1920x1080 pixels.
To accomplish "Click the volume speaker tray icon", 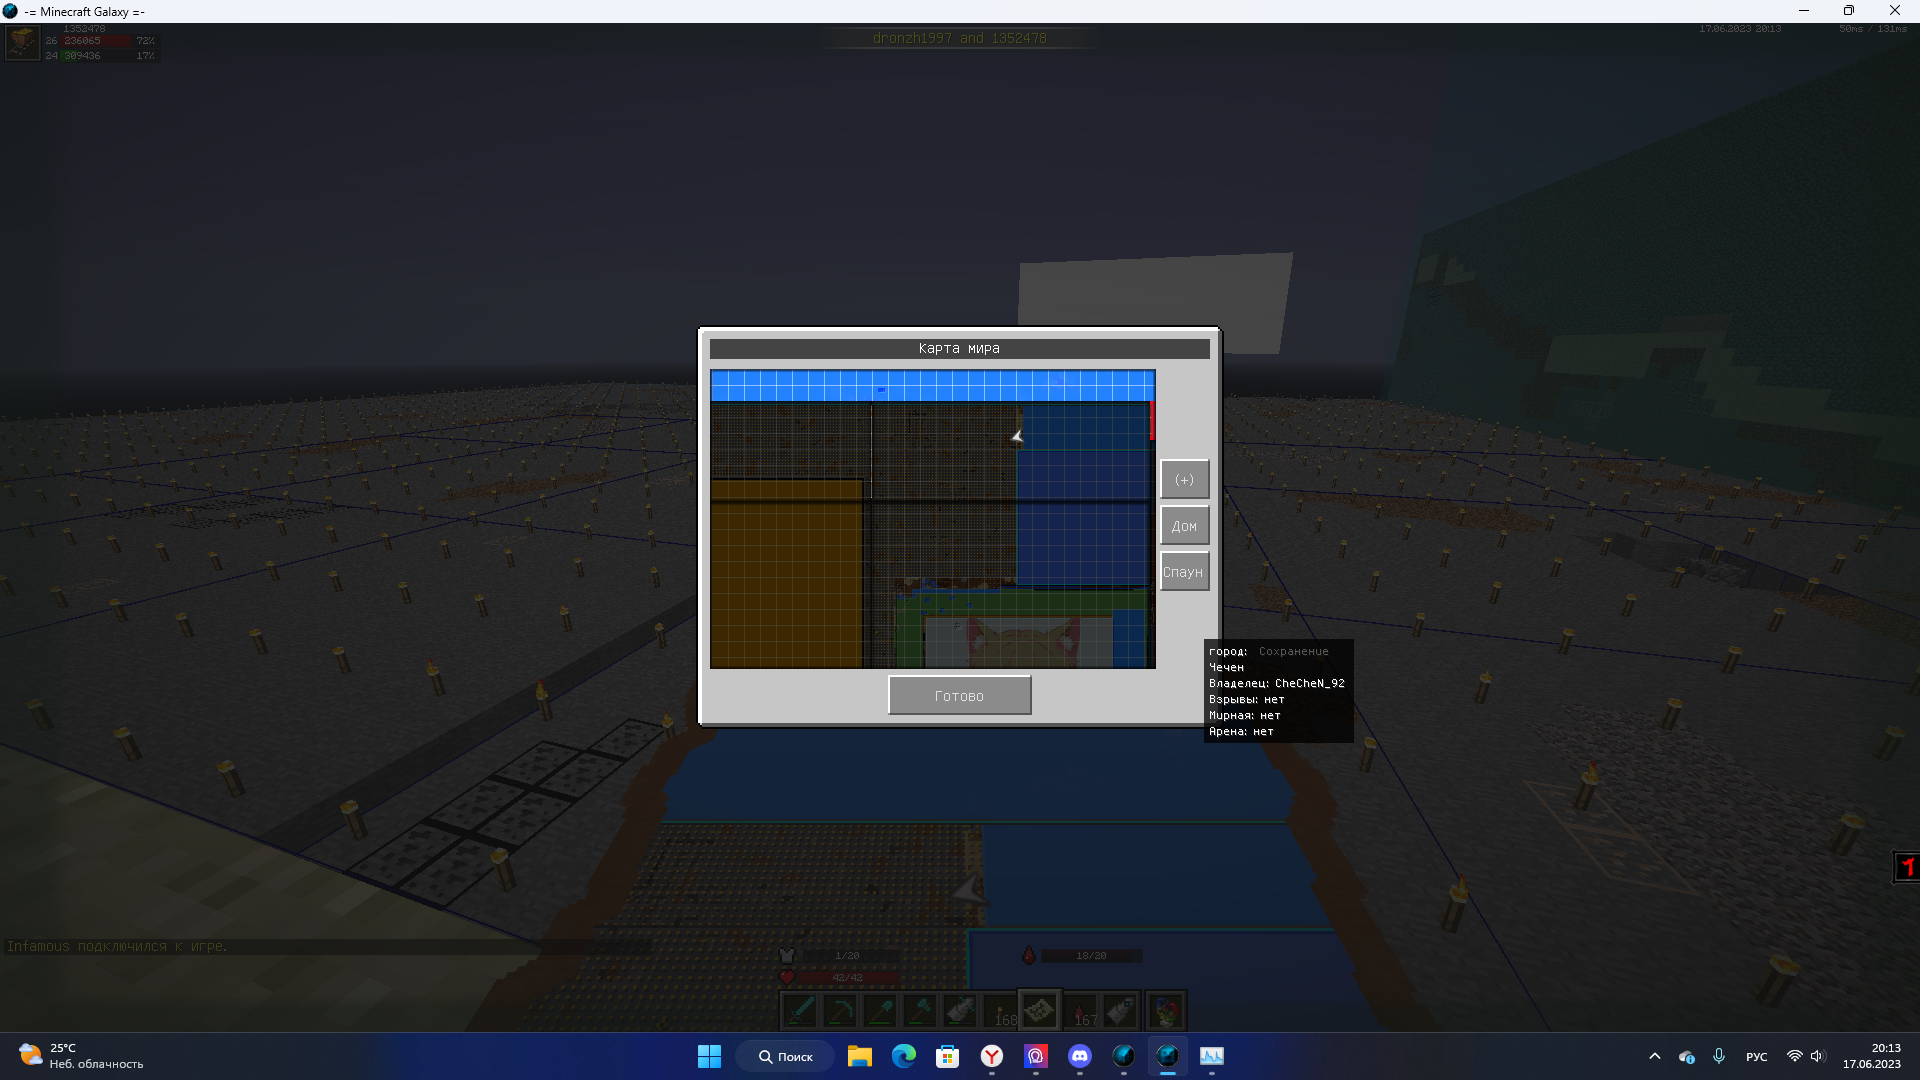I will pyautogui.click(x=1817, y=1056).
